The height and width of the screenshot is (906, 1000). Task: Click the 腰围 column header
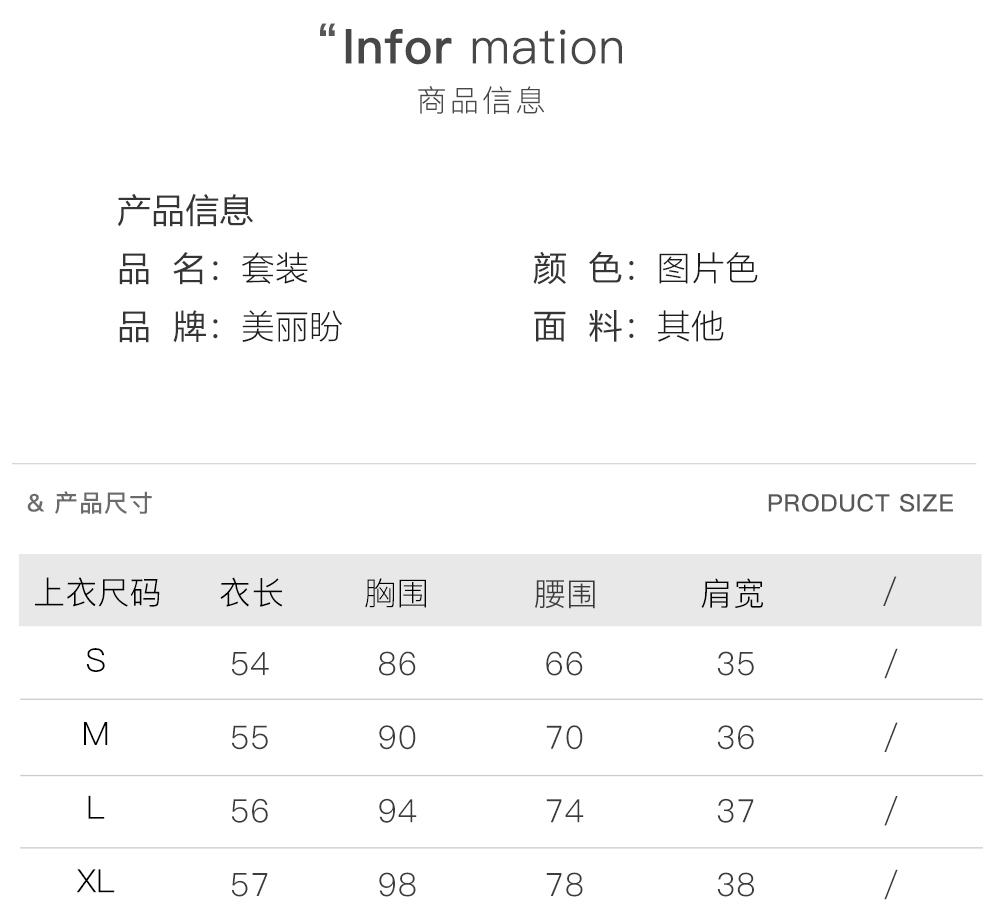click(x=564, y=594)
